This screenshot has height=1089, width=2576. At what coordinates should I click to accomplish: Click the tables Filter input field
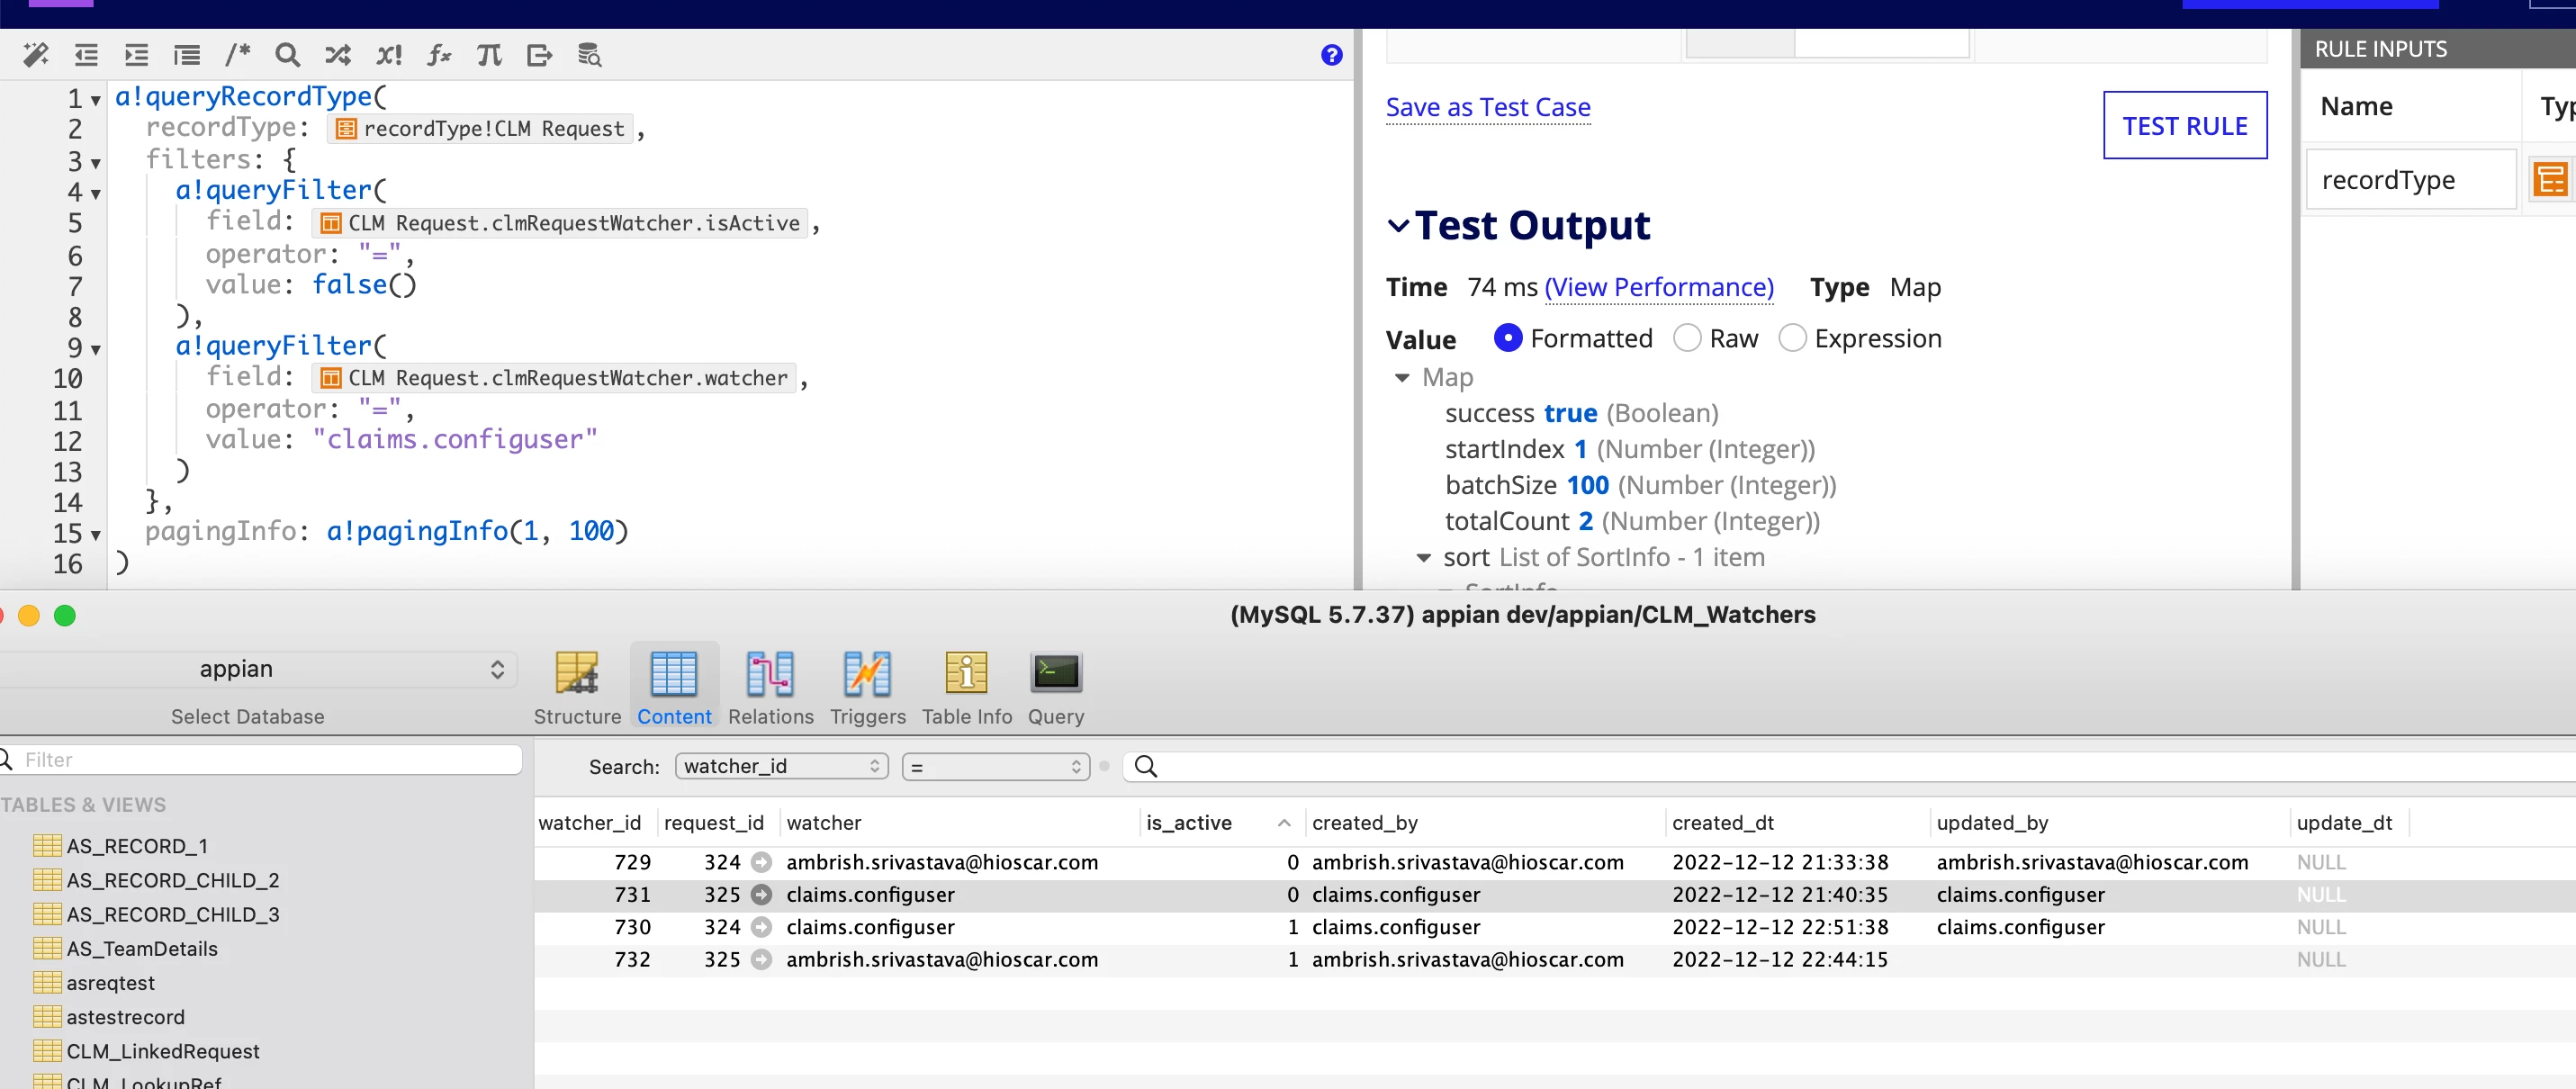click(x=262, y=760)
